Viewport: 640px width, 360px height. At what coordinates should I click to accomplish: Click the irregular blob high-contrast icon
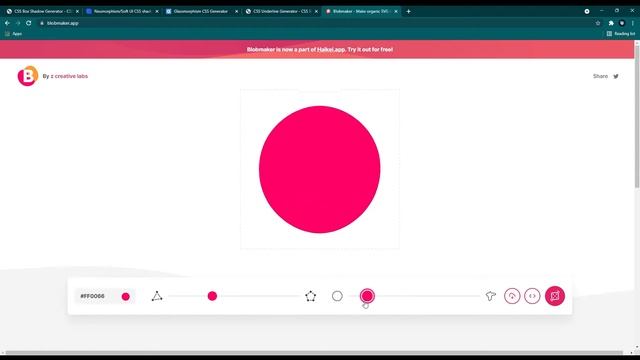tap(491, 296)
